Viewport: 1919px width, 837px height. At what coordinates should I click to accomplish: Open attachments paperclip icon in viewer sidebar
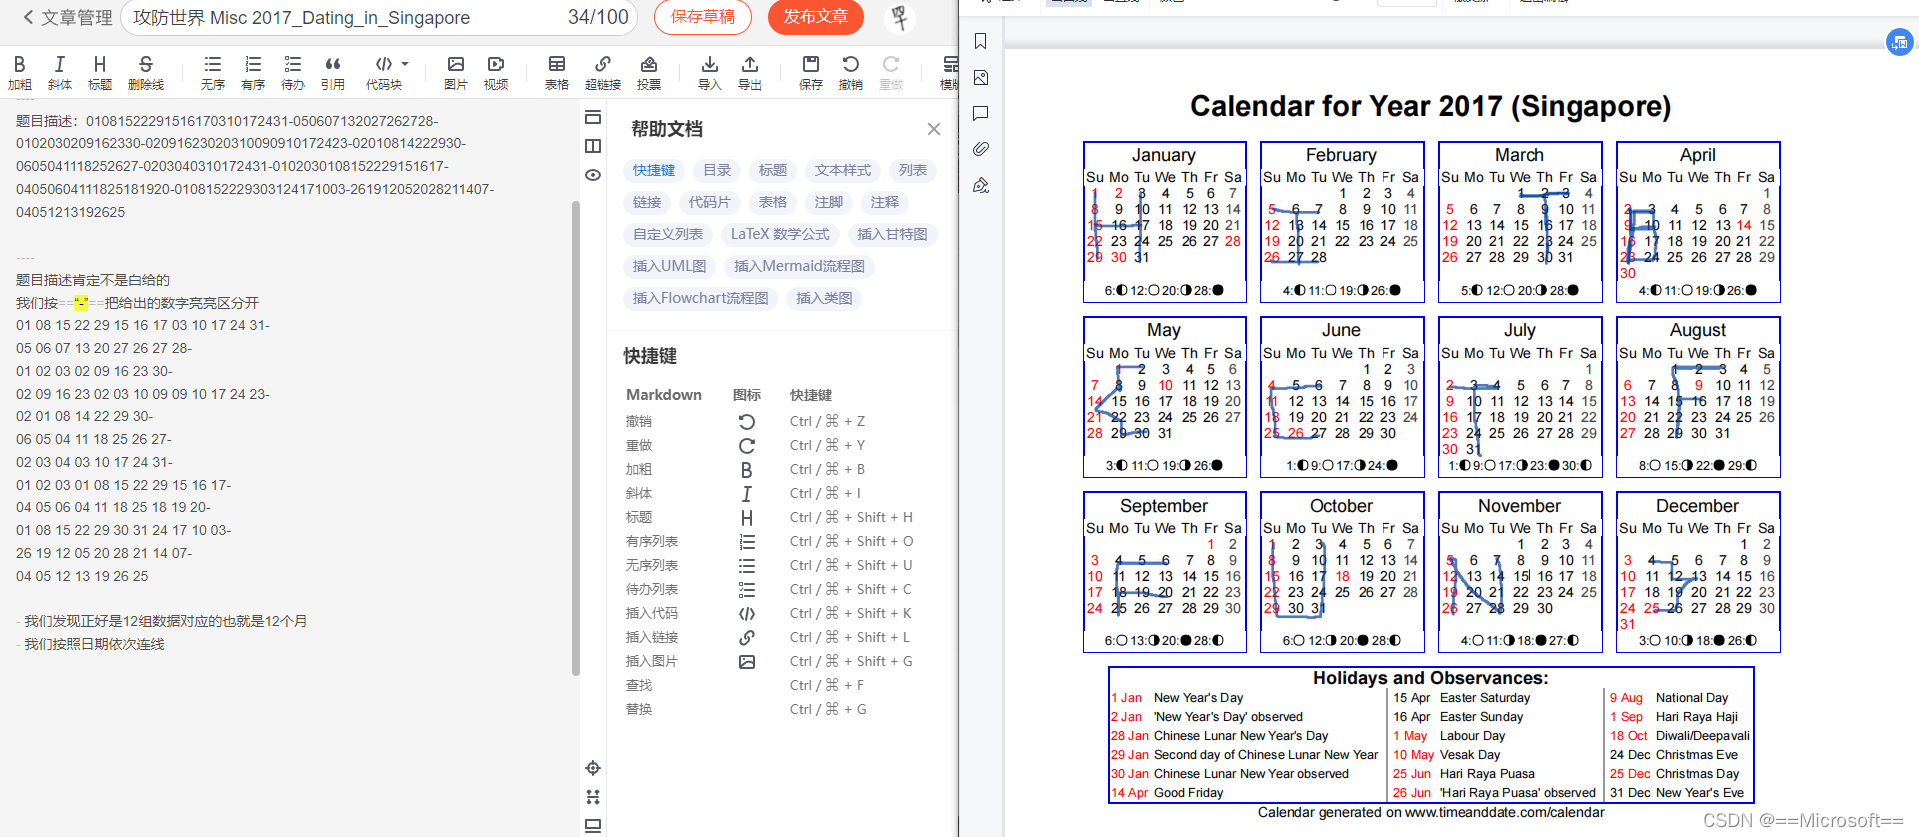click(x=981, y=149)
